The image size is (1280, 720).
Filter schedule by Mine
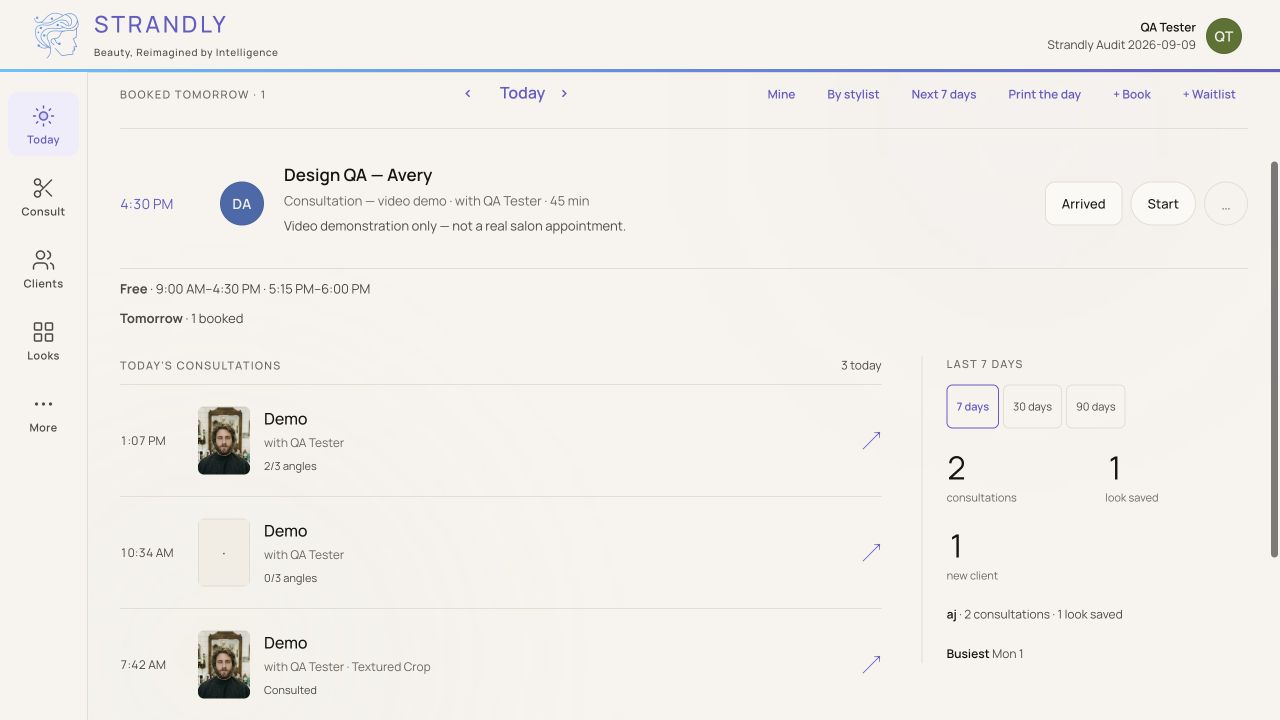click(x=781, y=94)
